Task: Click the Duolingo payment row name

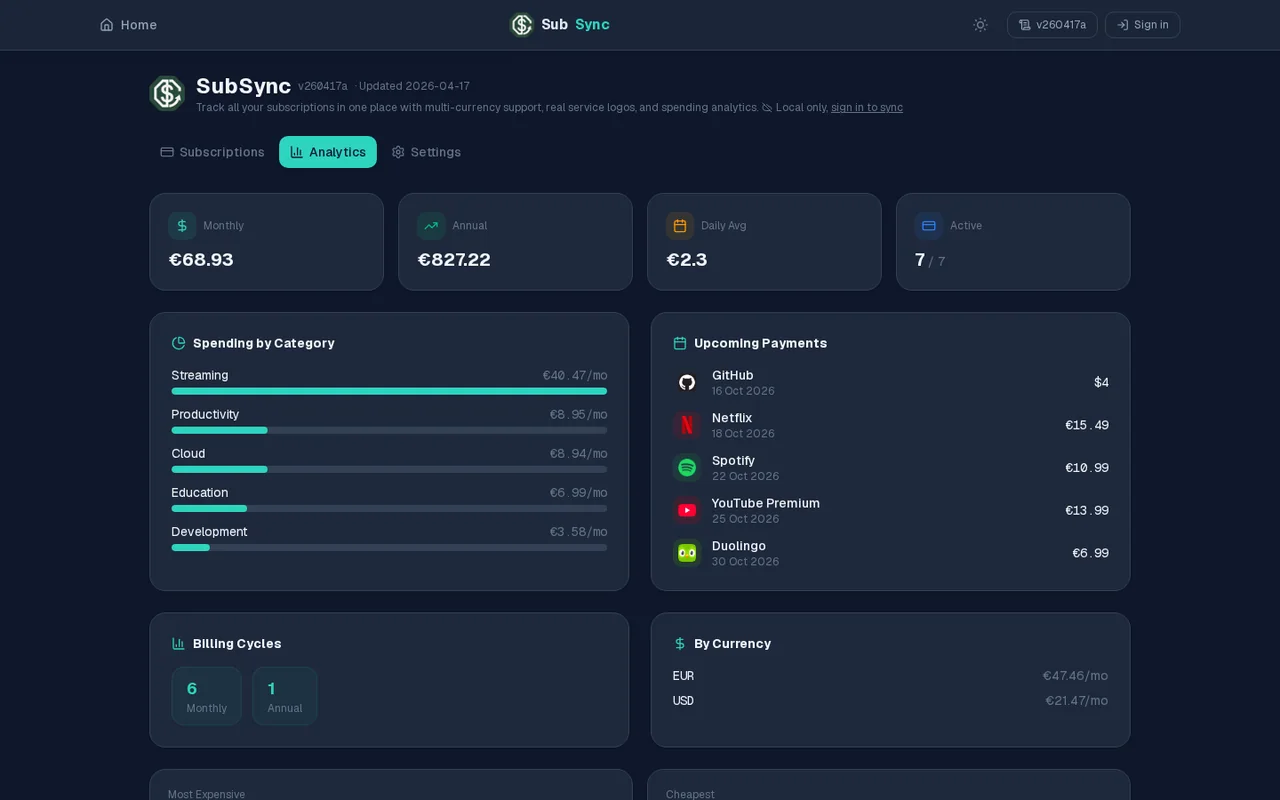Action: [739, 546]
